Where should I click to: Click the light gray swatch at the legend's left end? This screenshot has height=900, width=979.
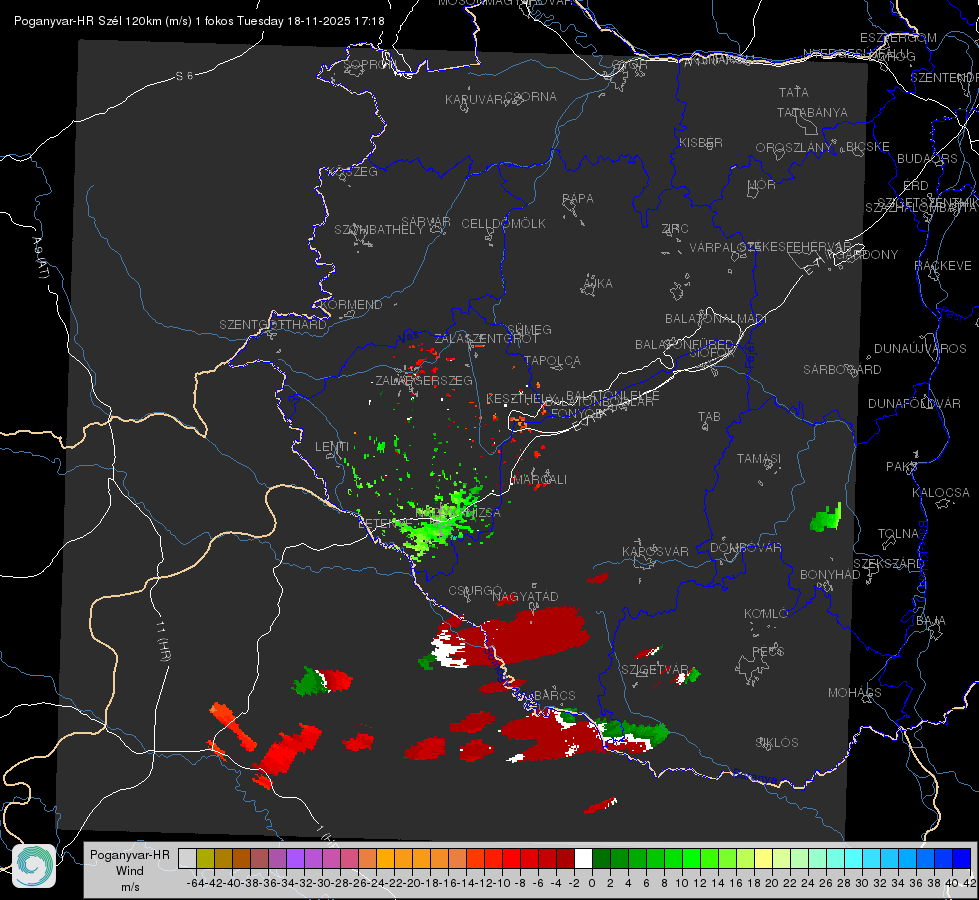[x=187, y=859]
